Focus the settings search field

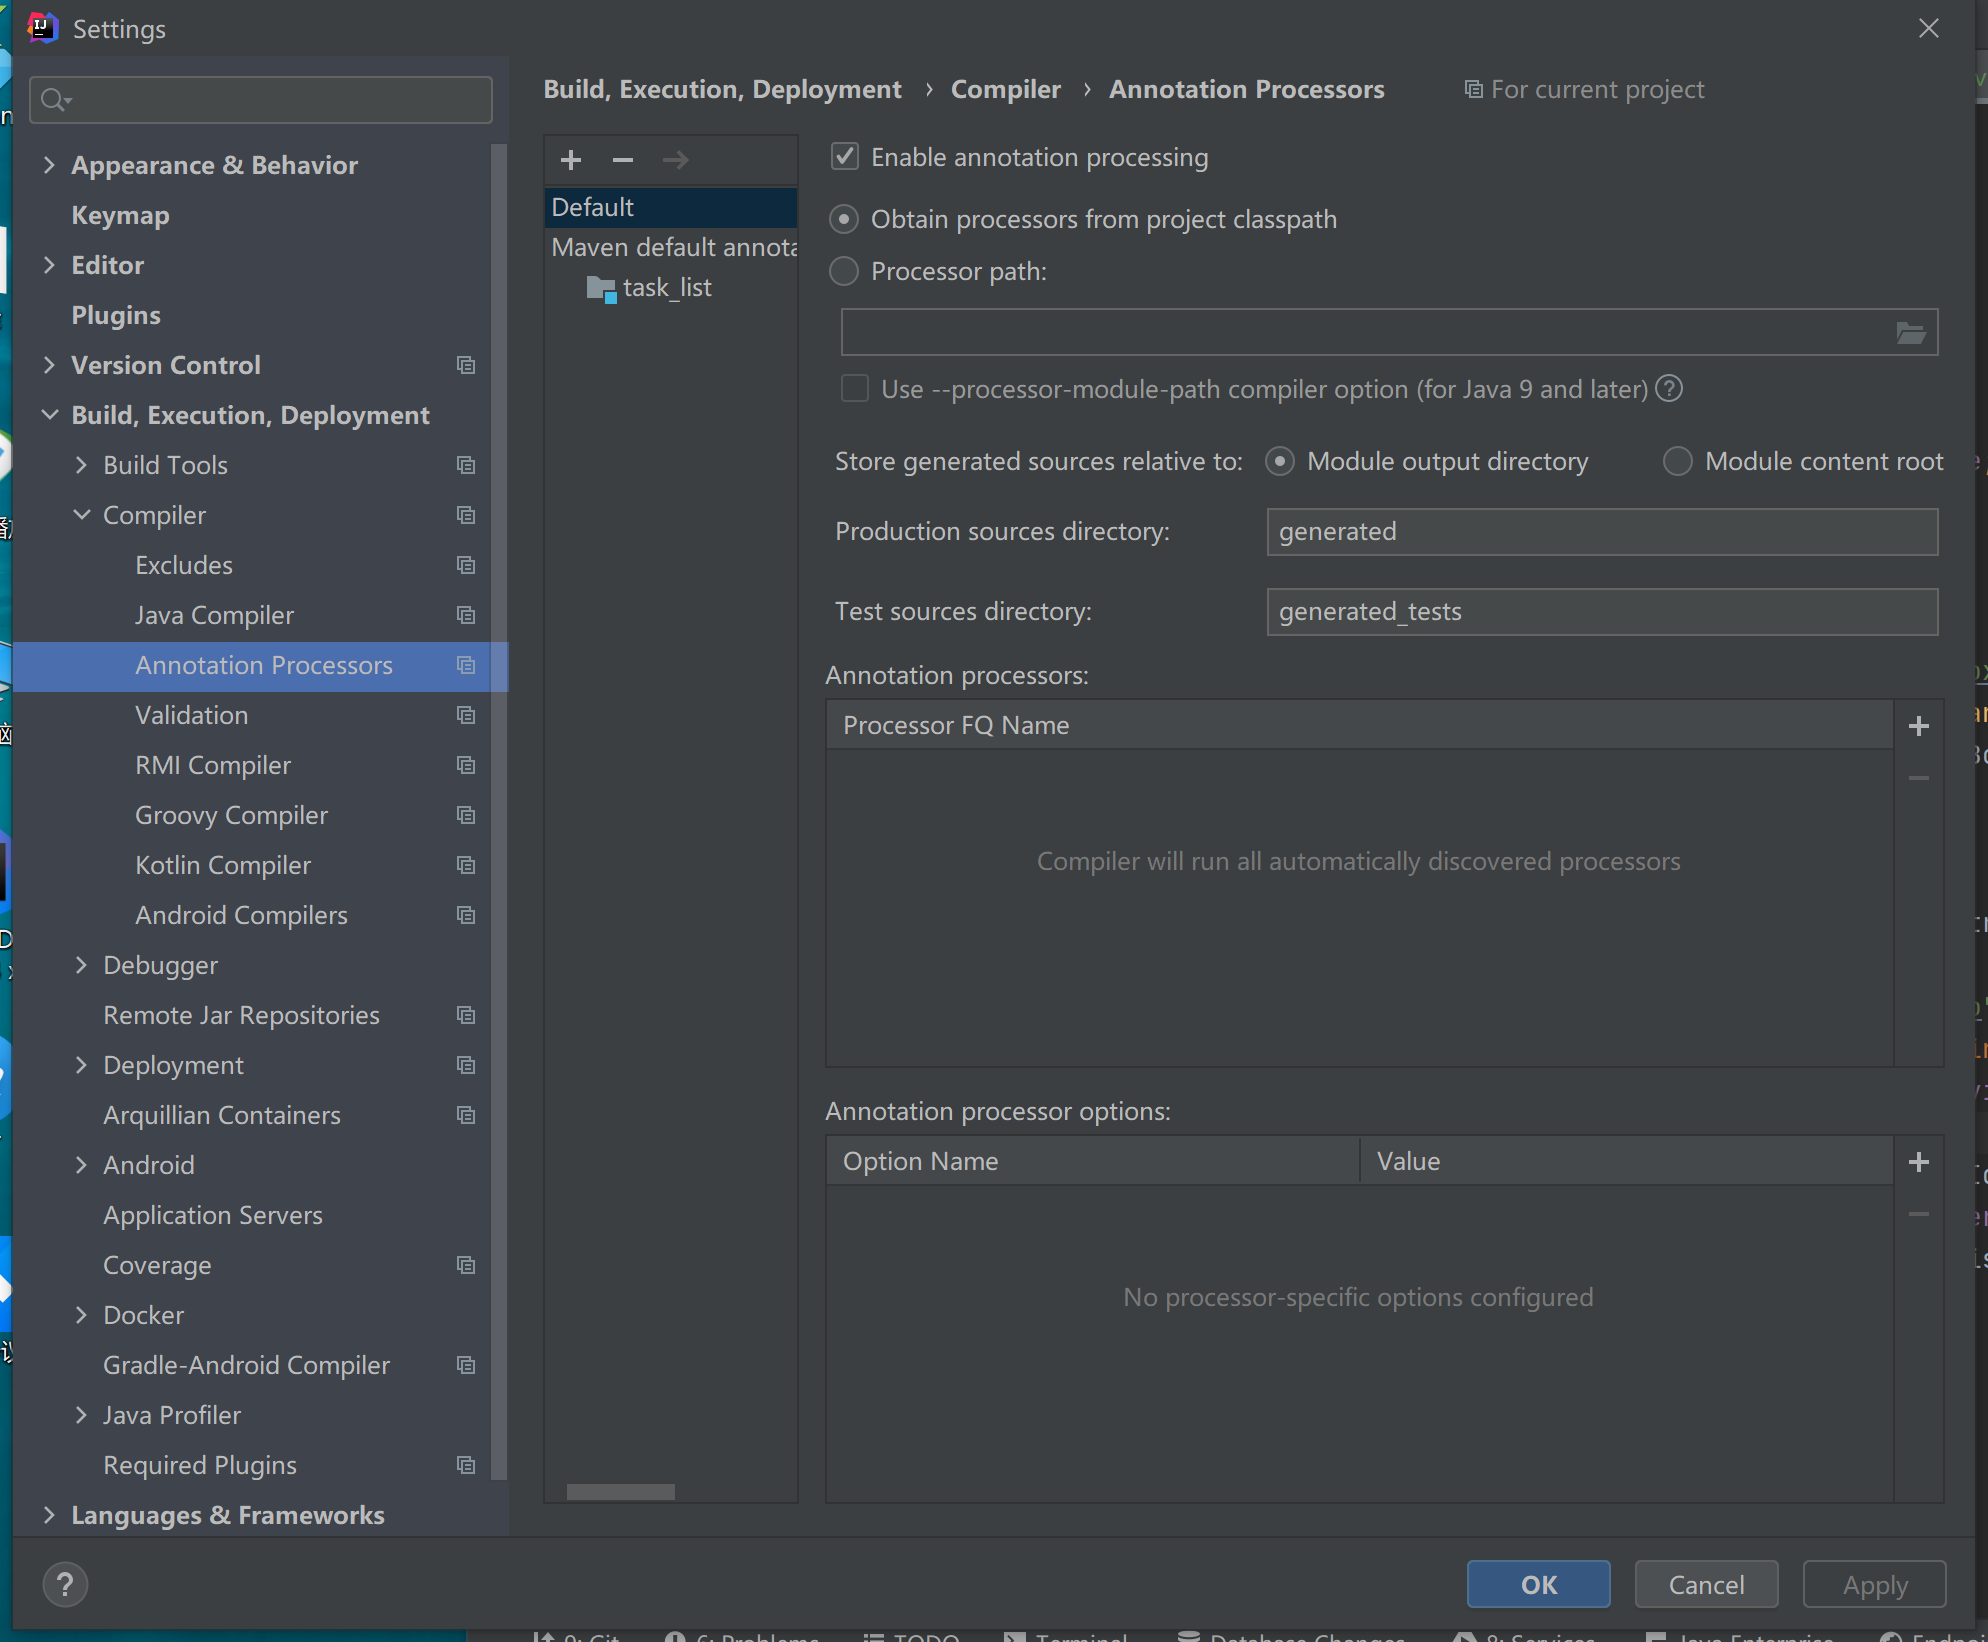[261, 100]
